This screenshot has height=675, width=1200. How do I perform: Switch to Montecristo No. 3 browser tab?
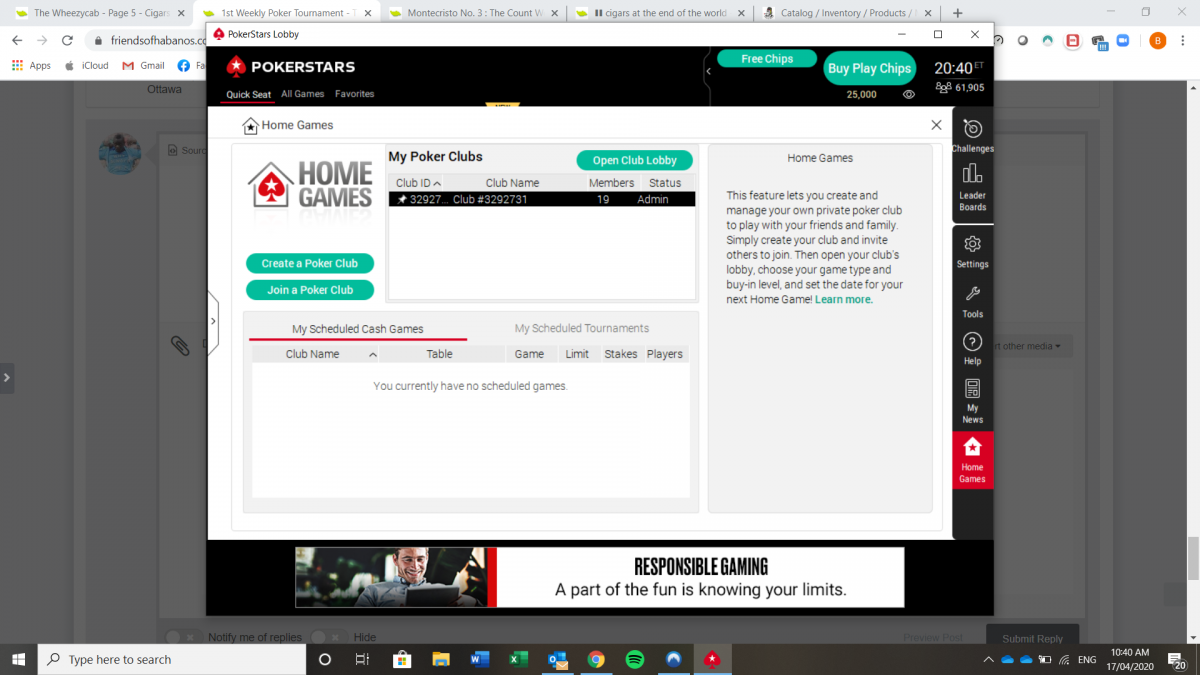474,13
